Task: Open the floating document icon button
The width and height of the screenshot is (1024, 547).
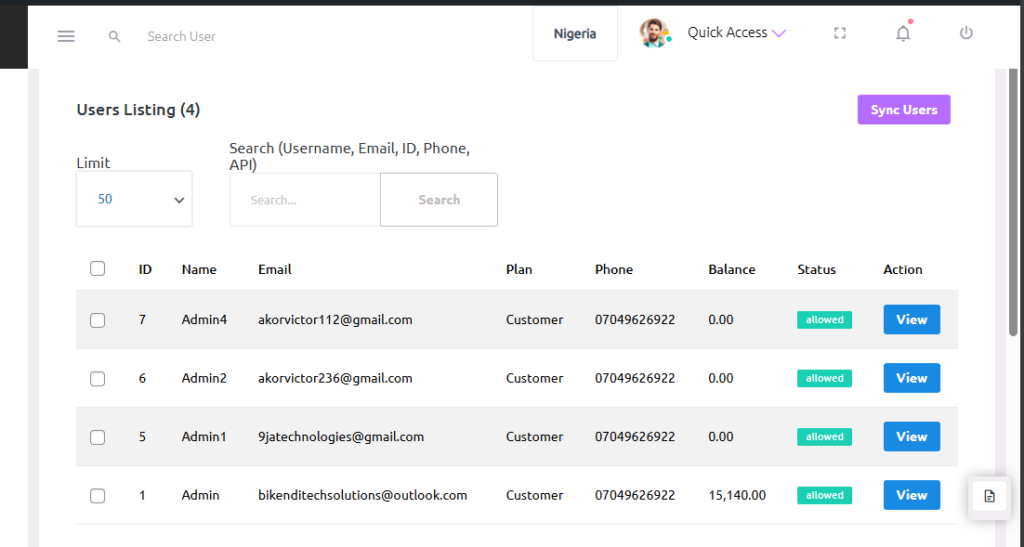Action: [989, 496]
